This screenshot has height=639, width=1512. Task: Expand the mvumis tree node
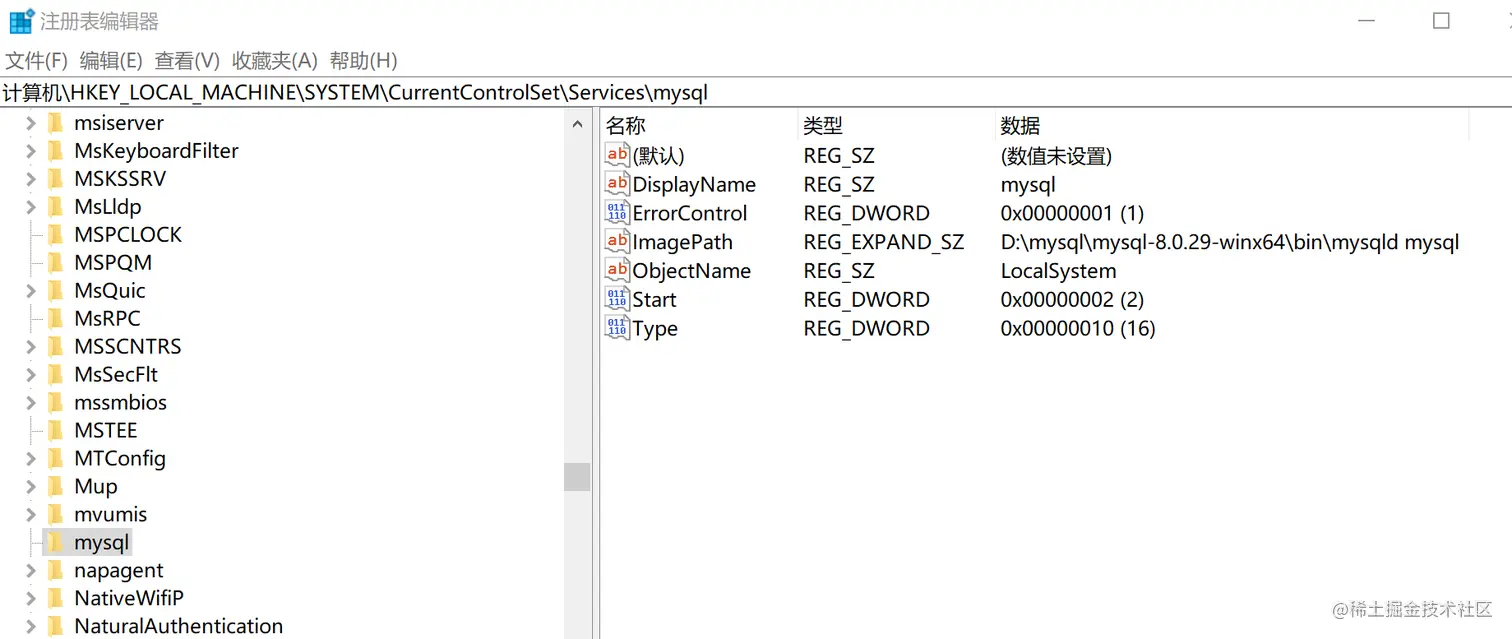30,515
